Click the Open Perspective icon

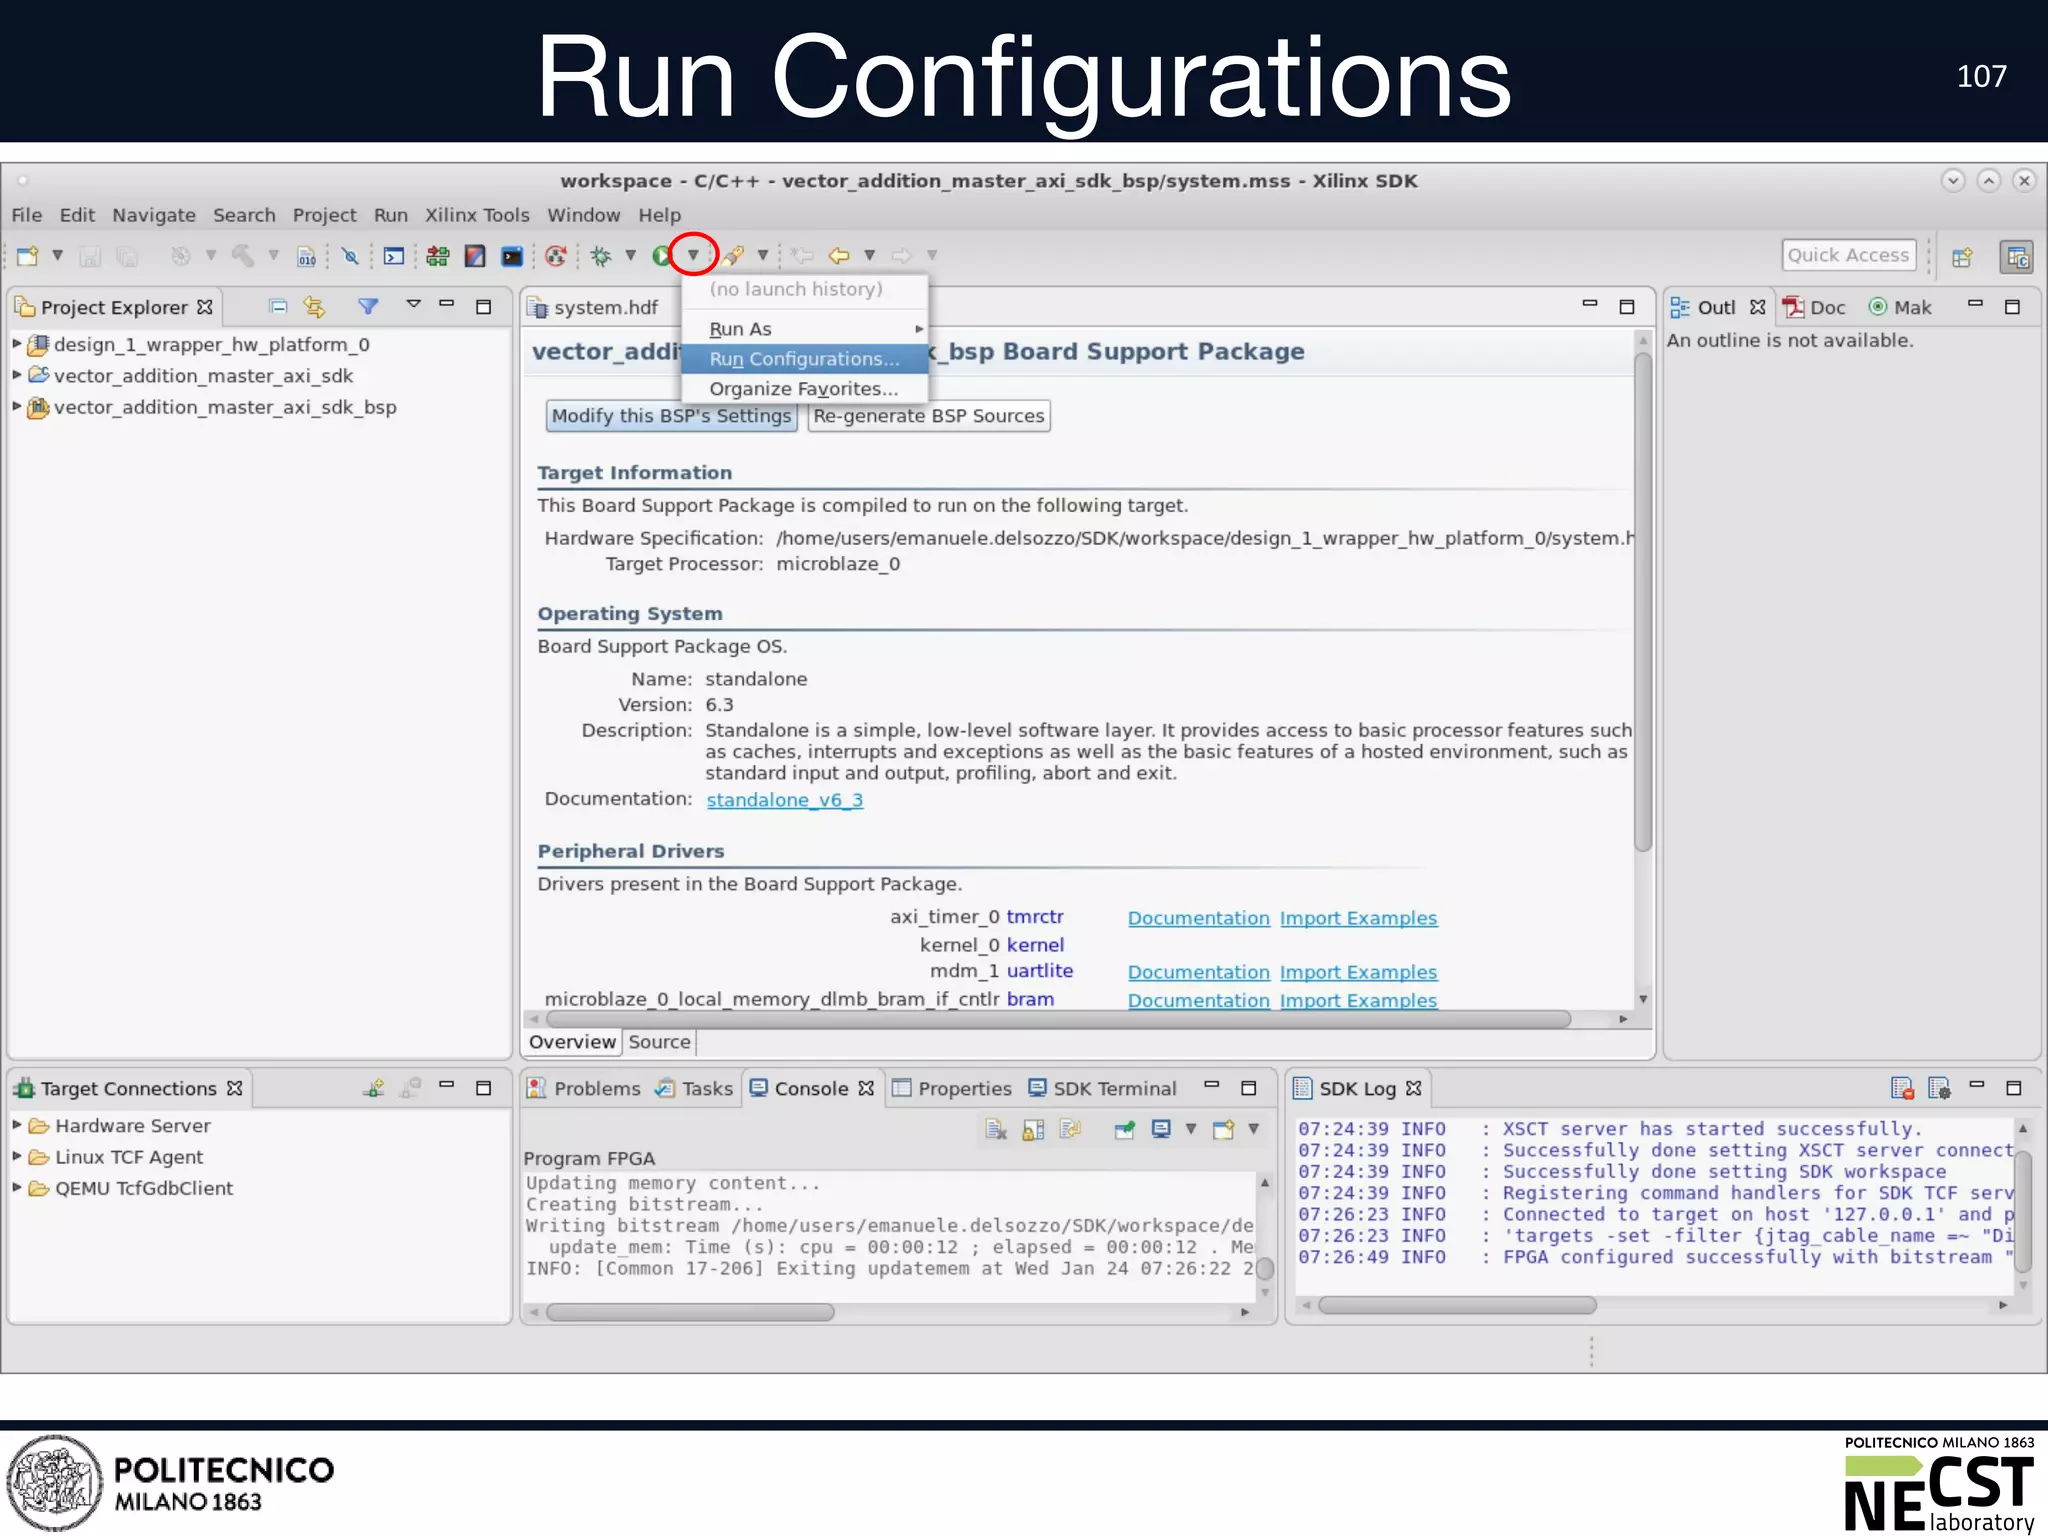(1962, 257)
